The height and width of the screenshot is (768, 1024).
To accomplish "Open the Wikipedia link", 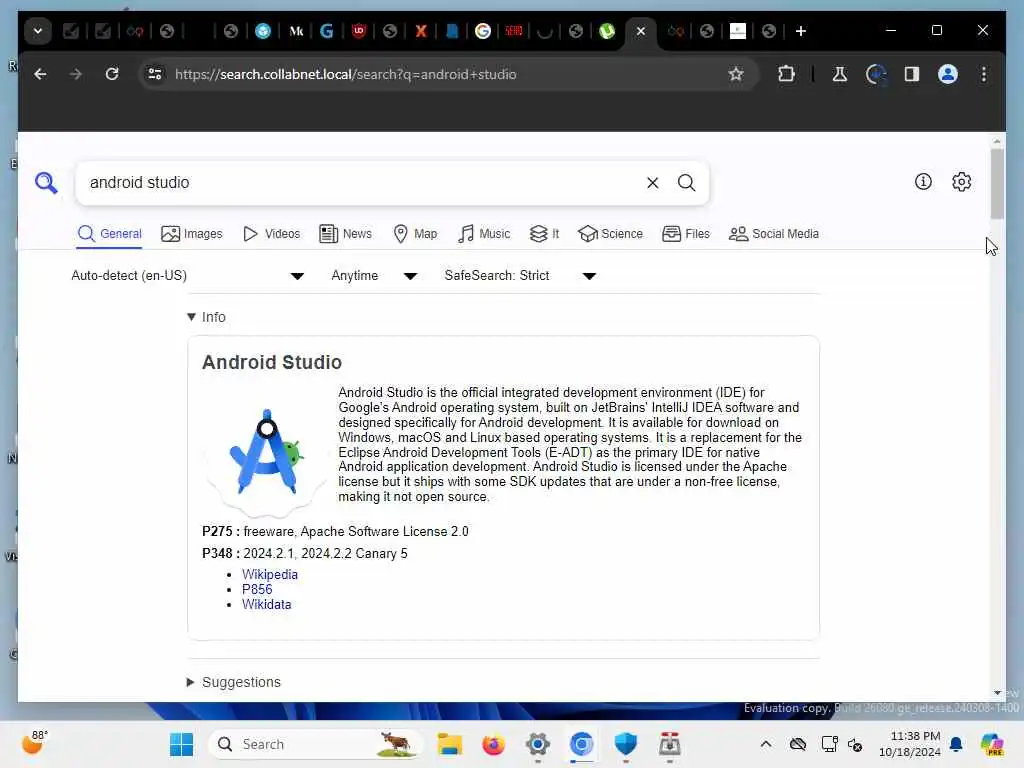I will tap(270, 575).
